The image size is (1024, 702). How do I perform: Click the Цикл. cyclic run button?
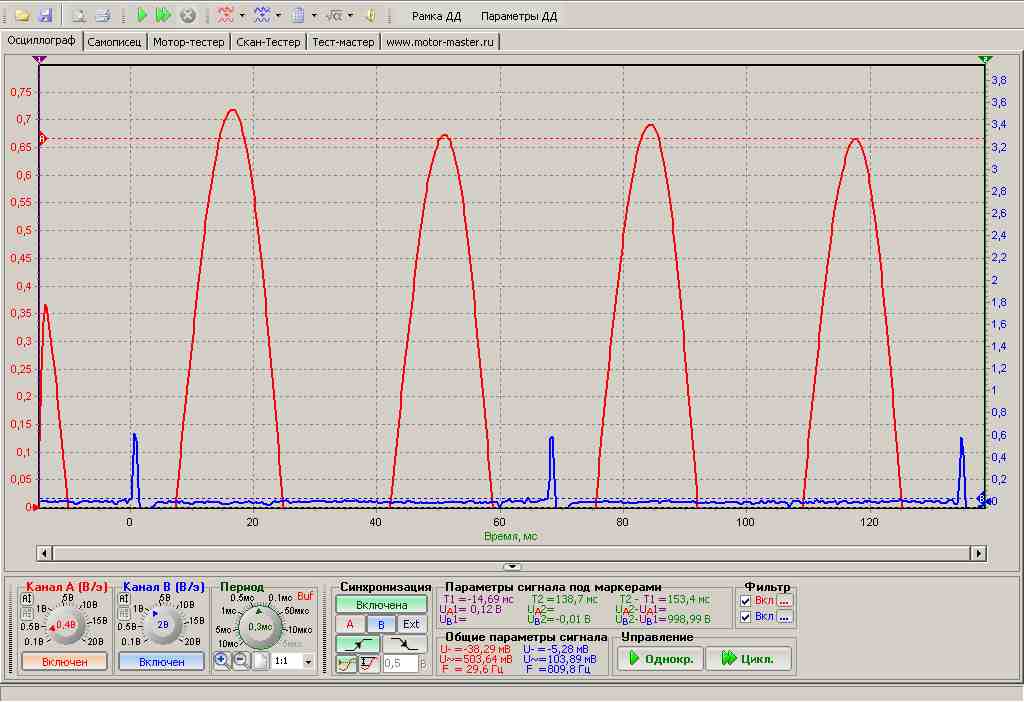pos(748,659)
